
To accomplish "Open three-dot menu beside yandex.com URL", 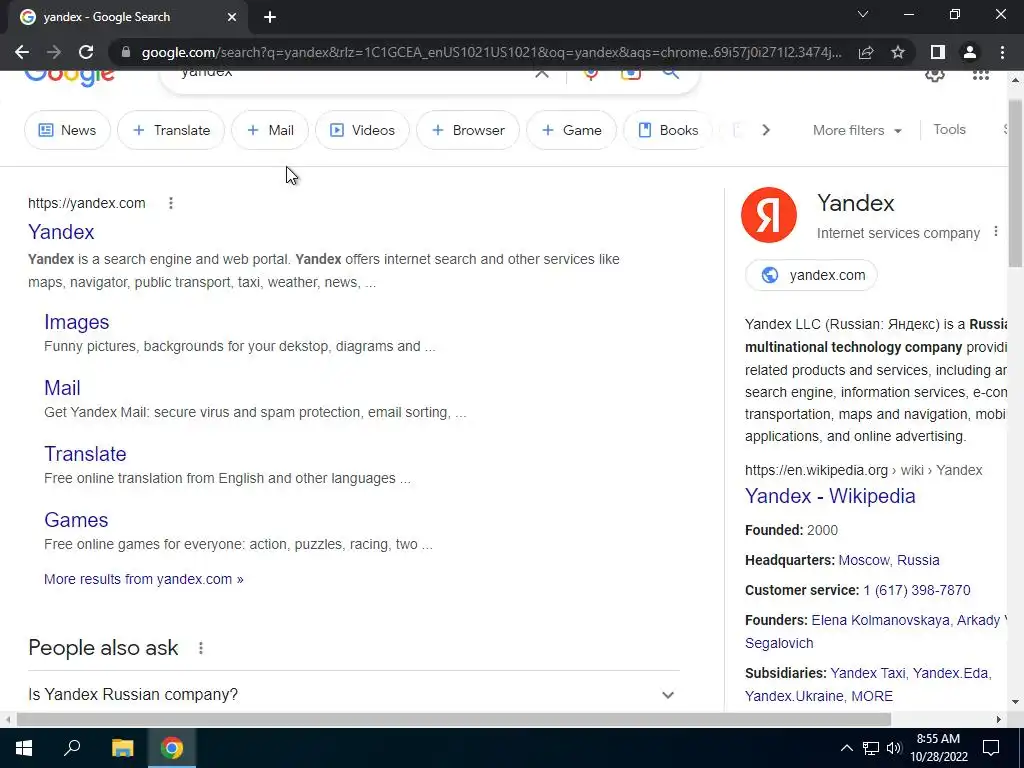I will (170, 203).
